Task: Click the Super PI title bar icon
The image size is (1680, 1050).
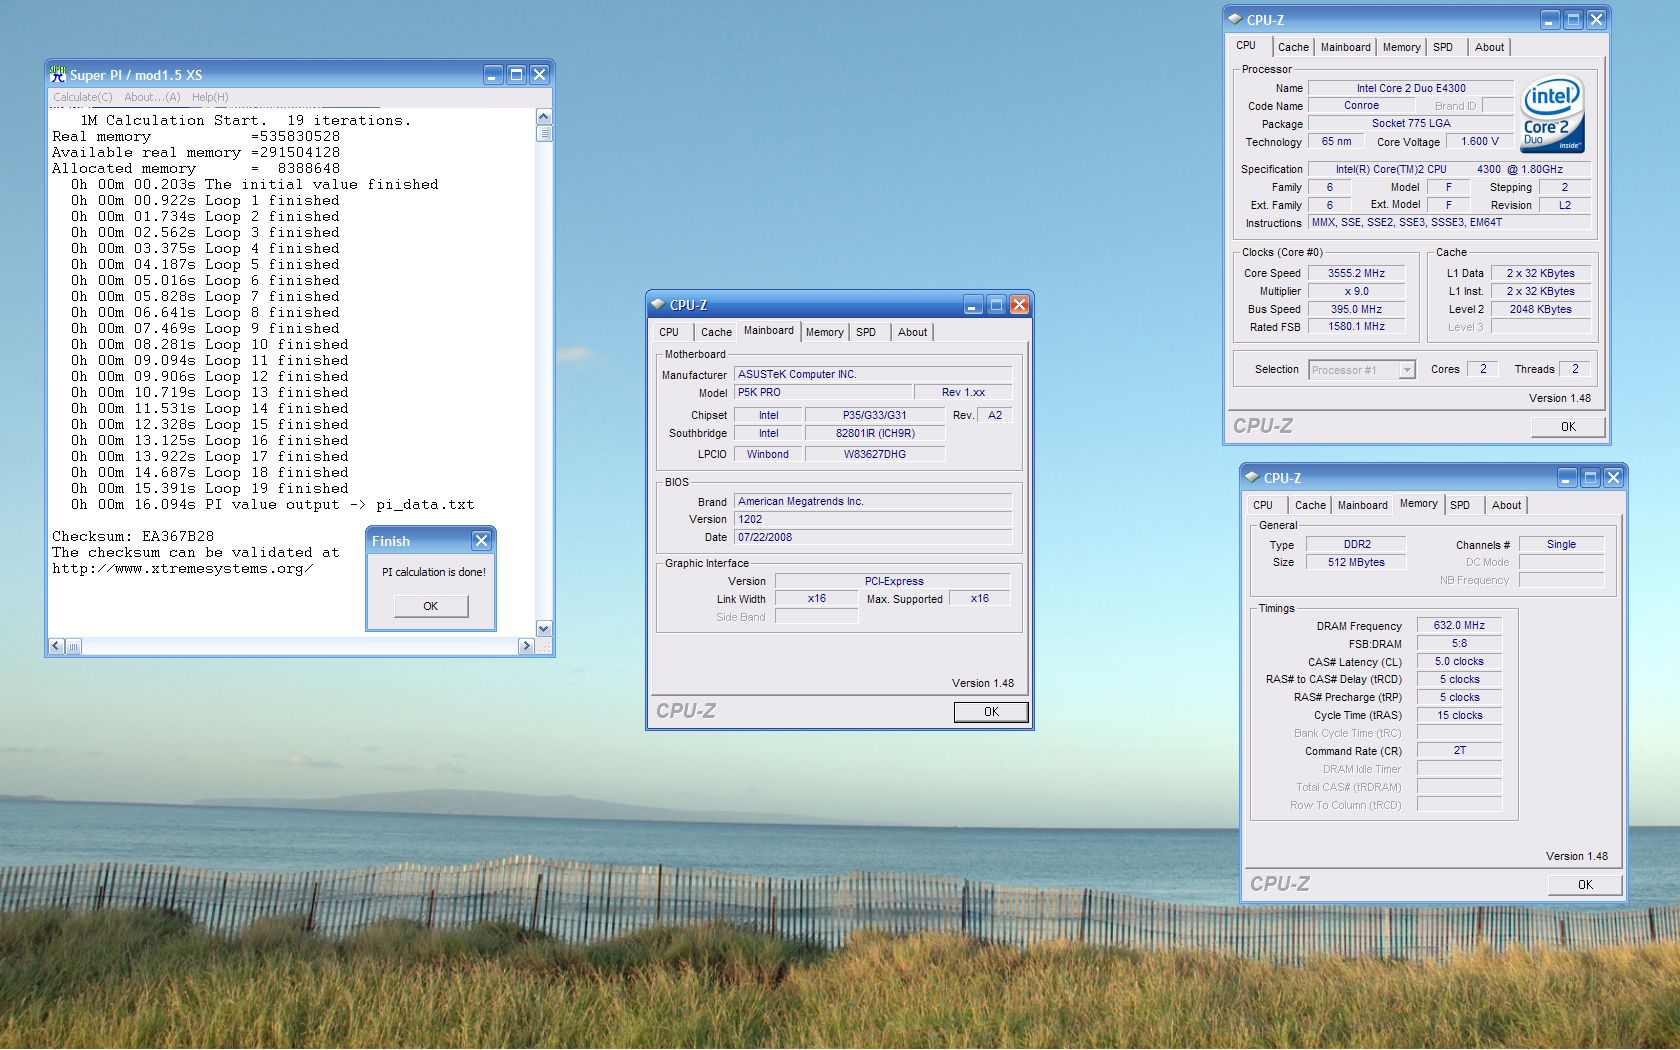Action: click(x=57, y=74)
